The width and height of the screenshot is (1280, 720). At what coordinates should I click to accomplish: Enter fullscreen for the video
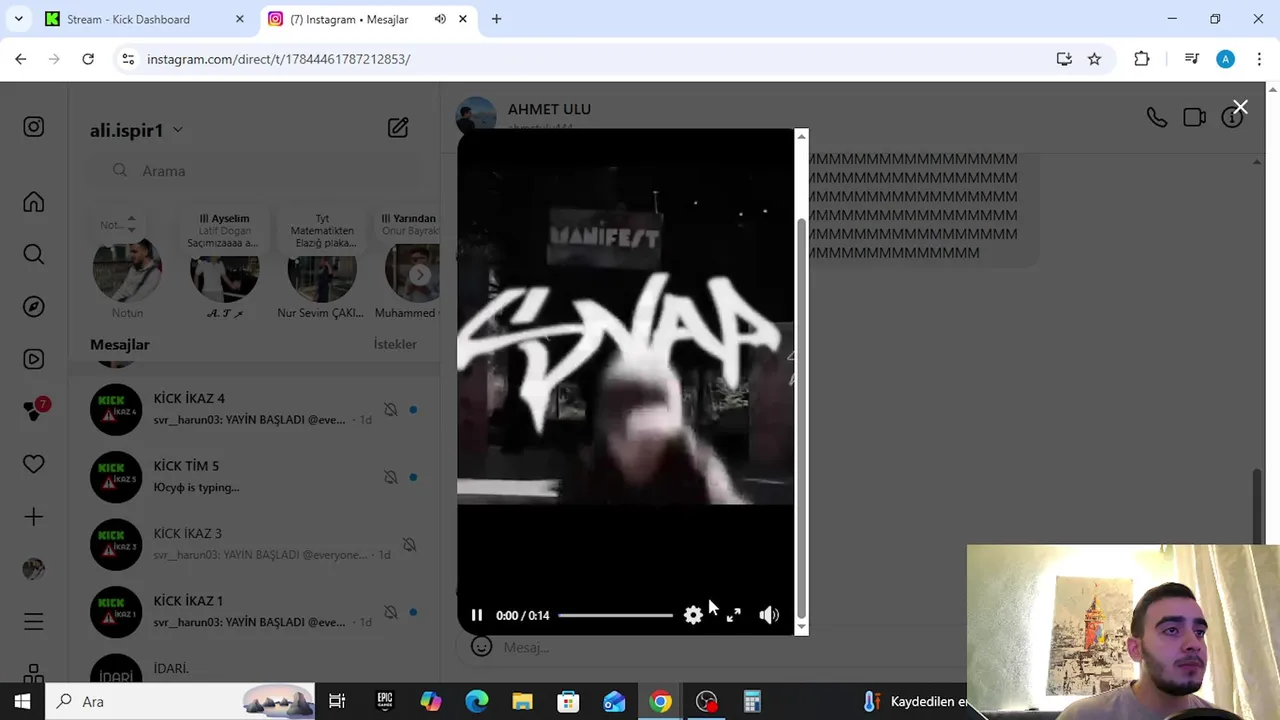click(733, 615)
